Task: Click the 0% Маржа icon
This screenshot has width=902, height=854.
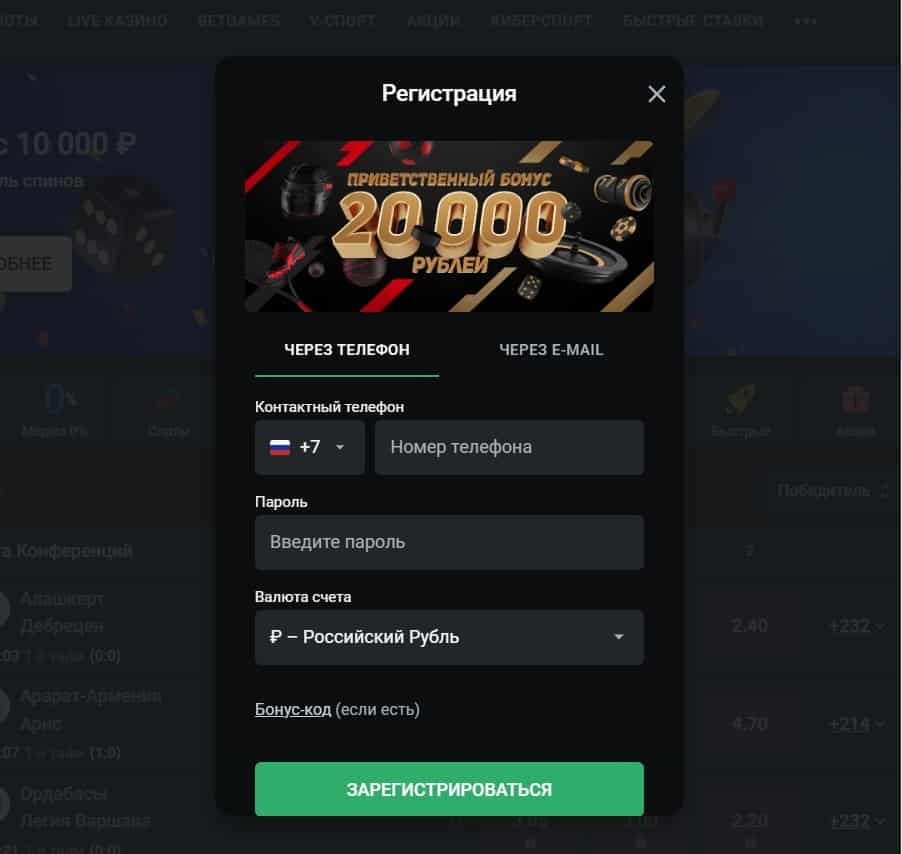Action: point(60,399)
